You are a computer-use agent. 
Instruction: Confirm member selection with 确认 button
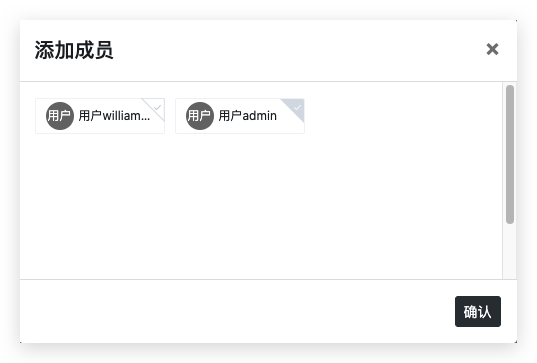(x=478, y=311)
